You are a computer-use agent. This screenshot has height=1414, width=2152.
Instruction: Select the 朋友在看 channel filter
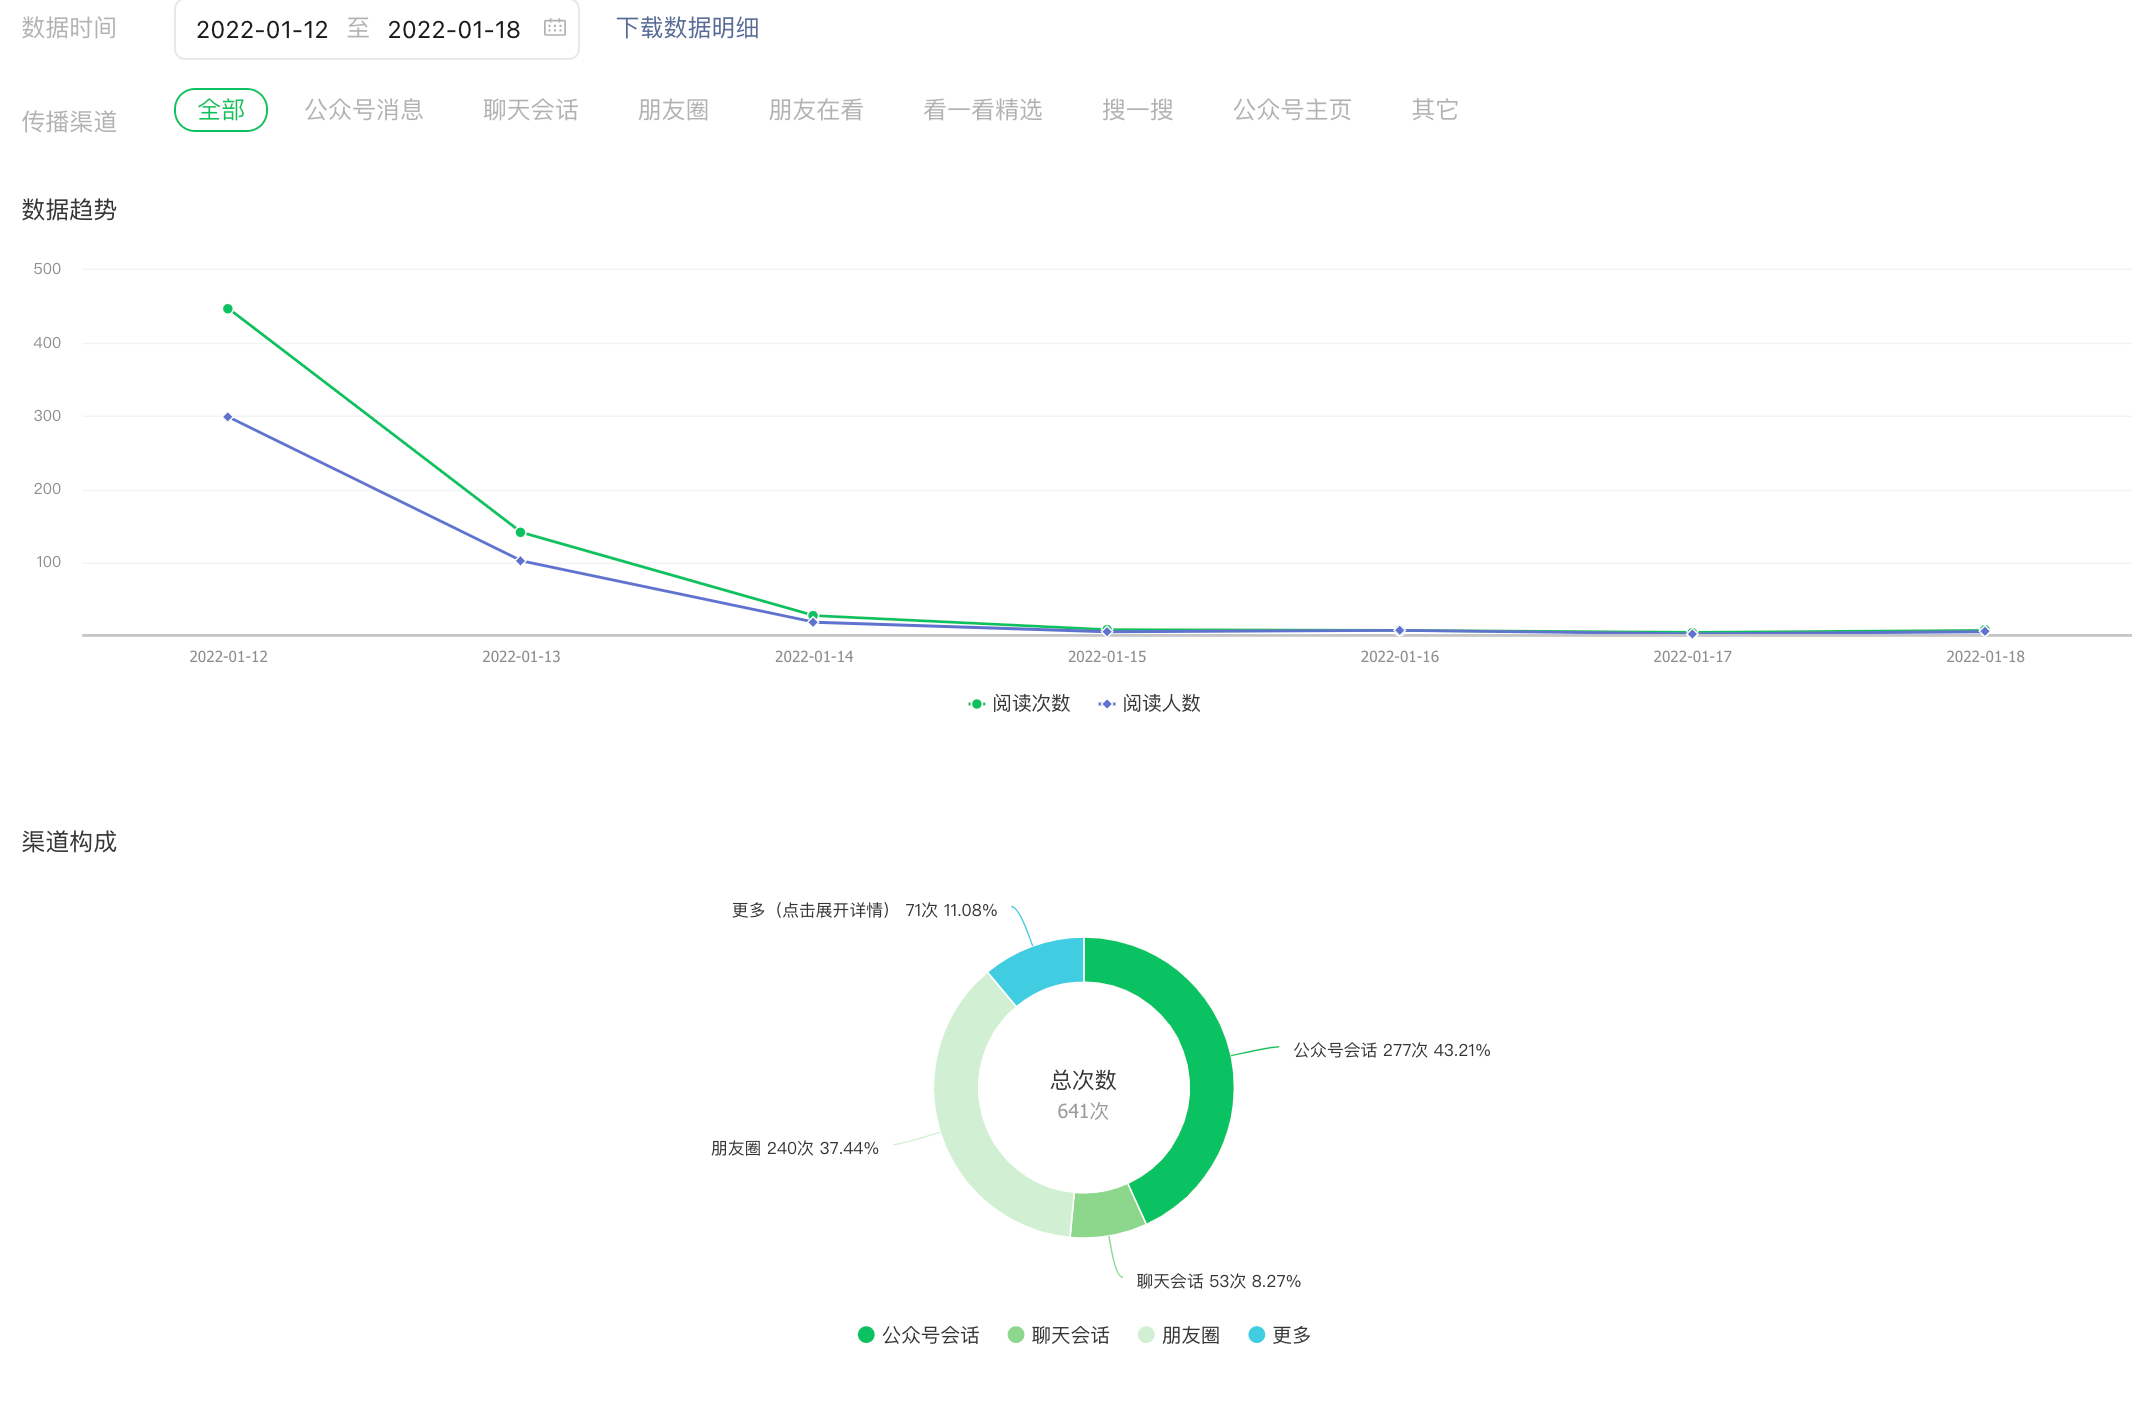click(815, 110)
